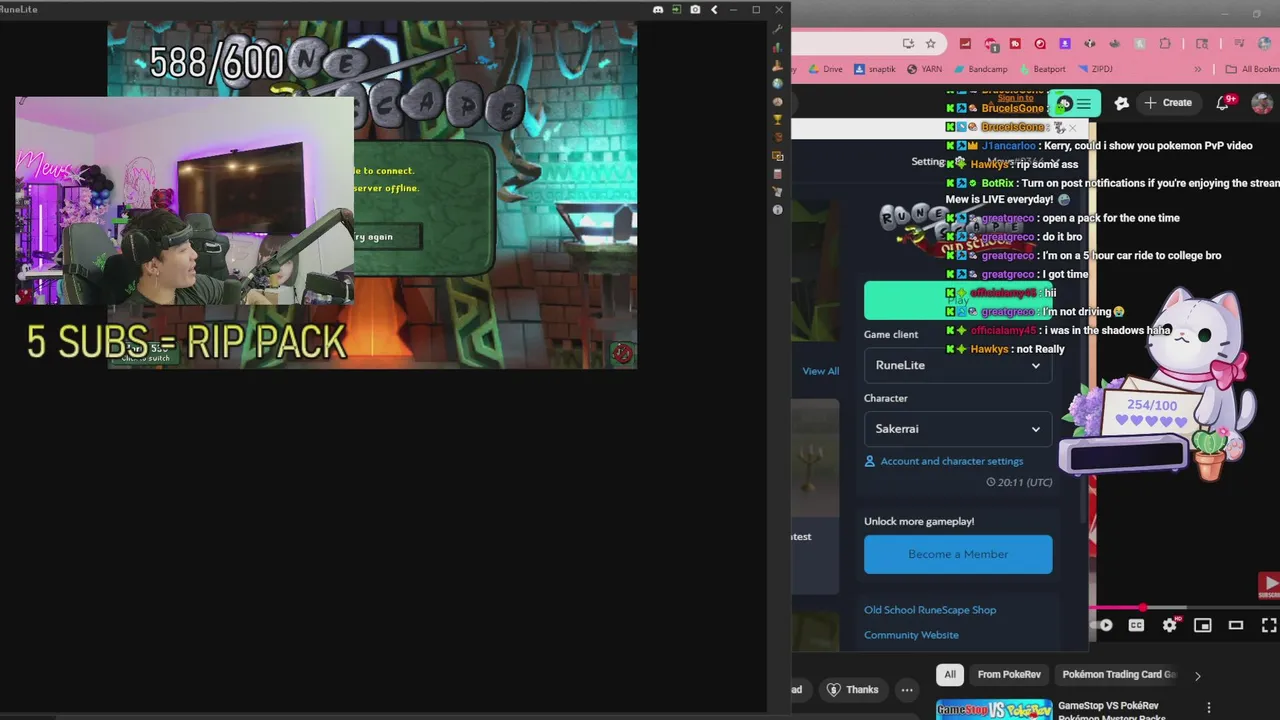Open the trophy panel in RuneLite sidebar
Image resolution: width=1280 pixels, height=720 pixels.
[778, 120]
